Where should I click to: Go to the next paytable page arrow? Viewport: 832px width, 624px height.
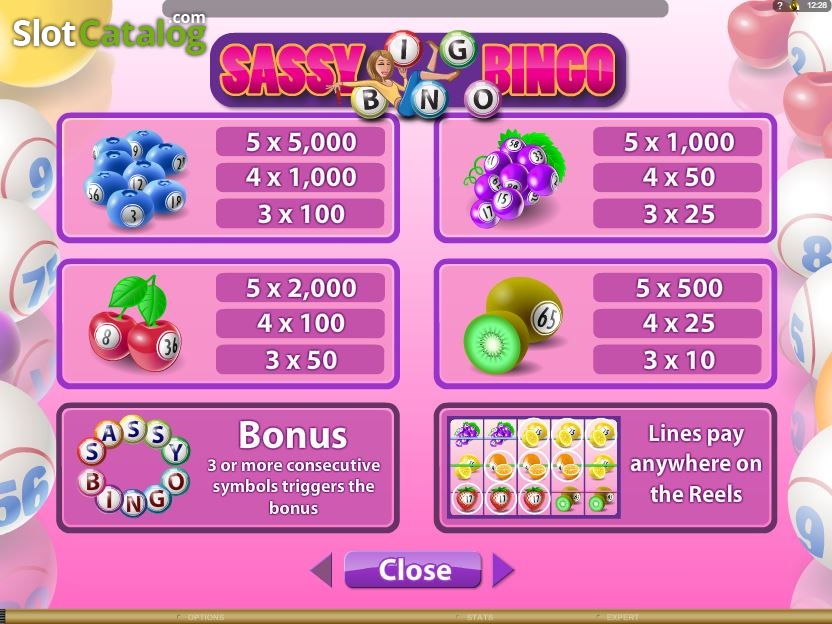point(503,570)
